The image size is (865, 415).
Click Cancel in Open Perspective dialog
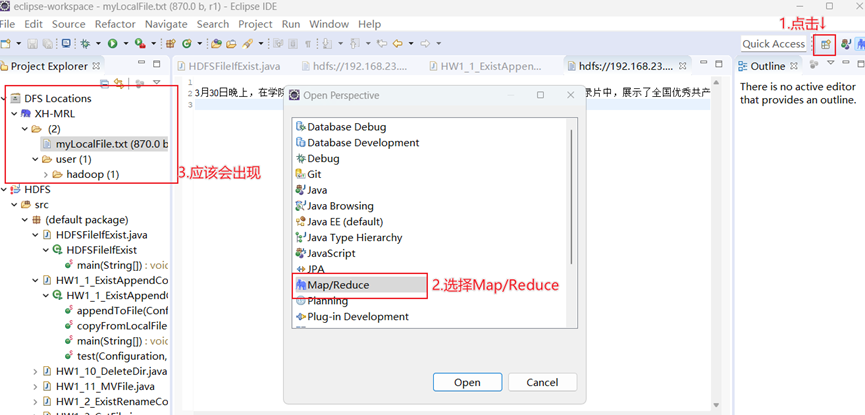tap(542, 382)
